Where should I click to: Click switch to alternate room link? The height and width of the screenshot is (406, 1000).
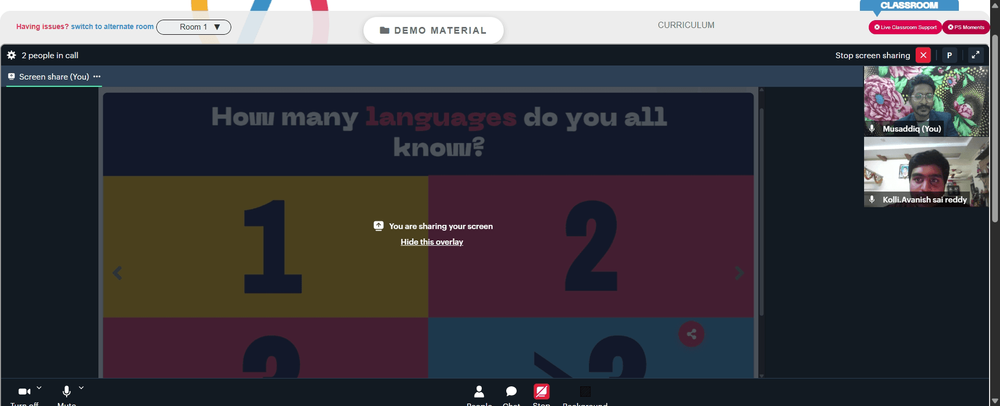112,27
